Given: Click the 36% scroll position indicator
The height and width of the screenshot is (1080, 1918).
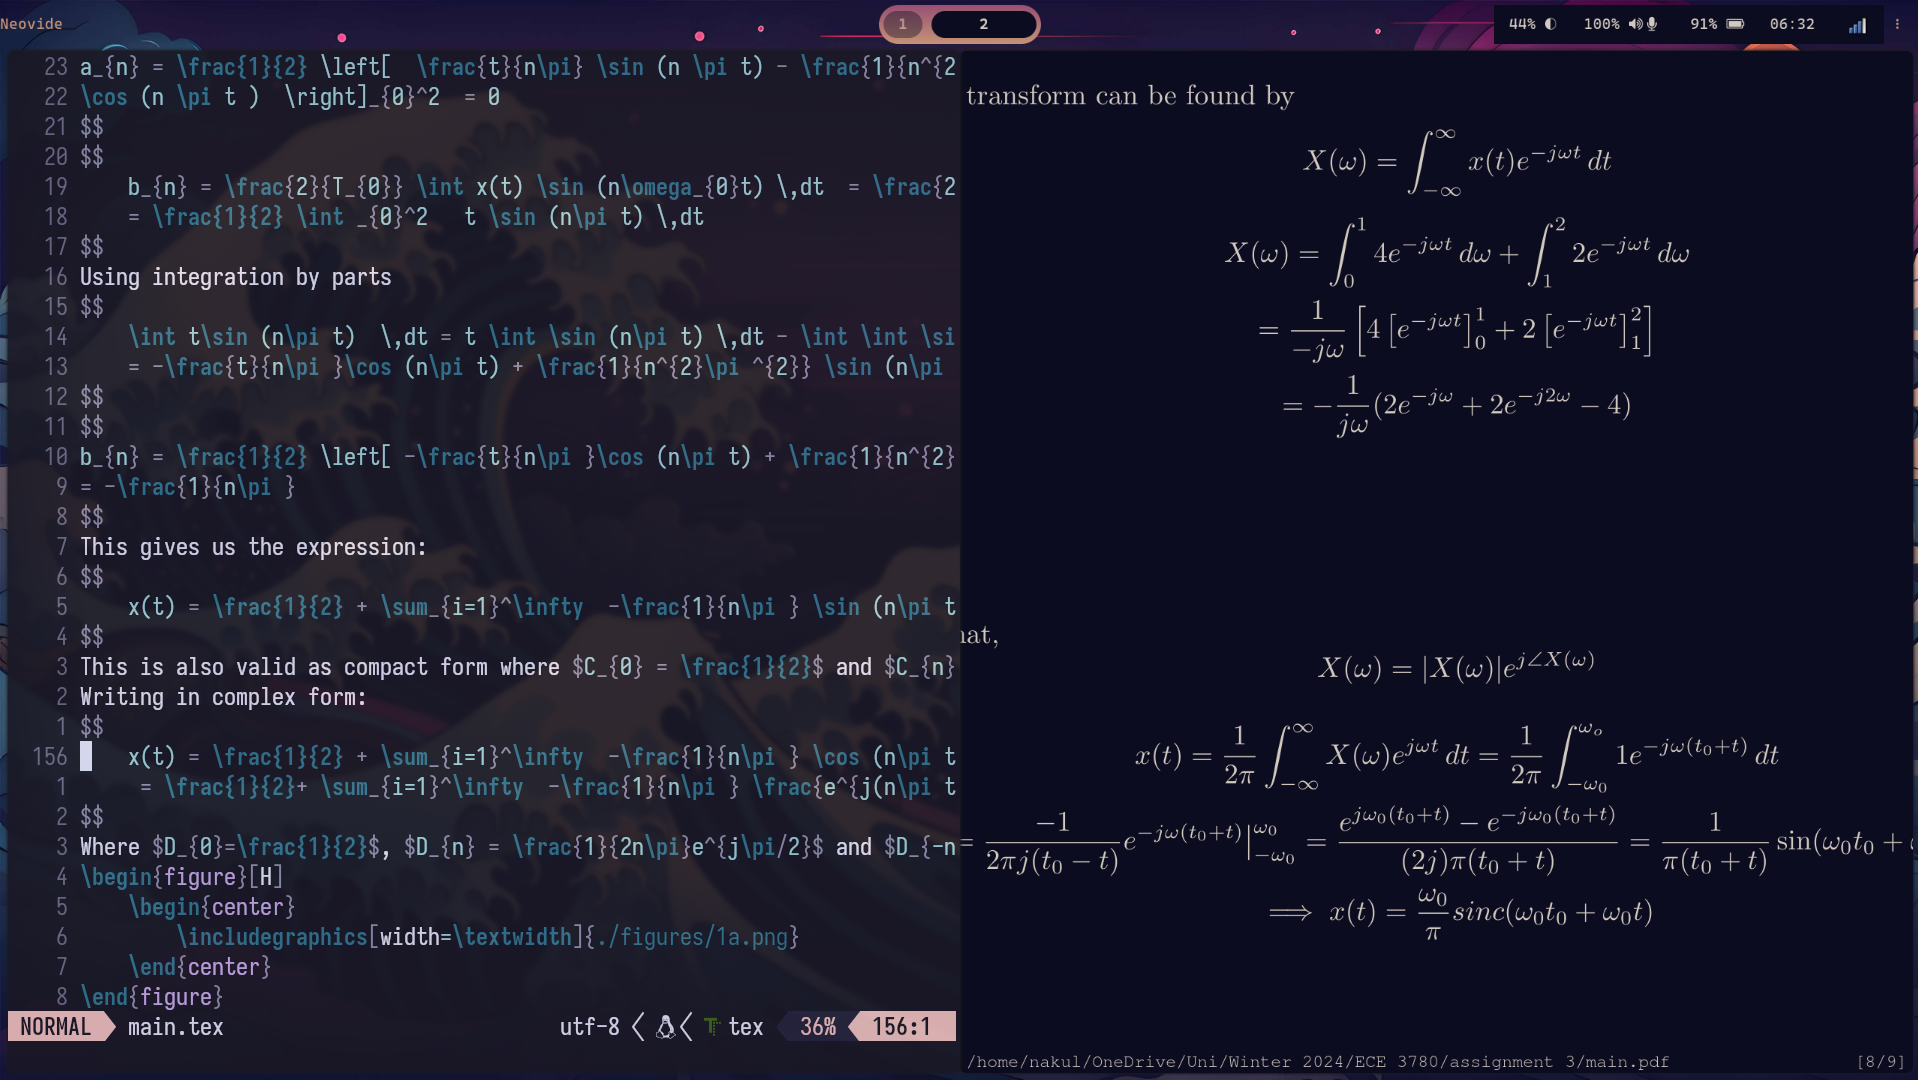Looking at the screenshot, I should 817,1027.
